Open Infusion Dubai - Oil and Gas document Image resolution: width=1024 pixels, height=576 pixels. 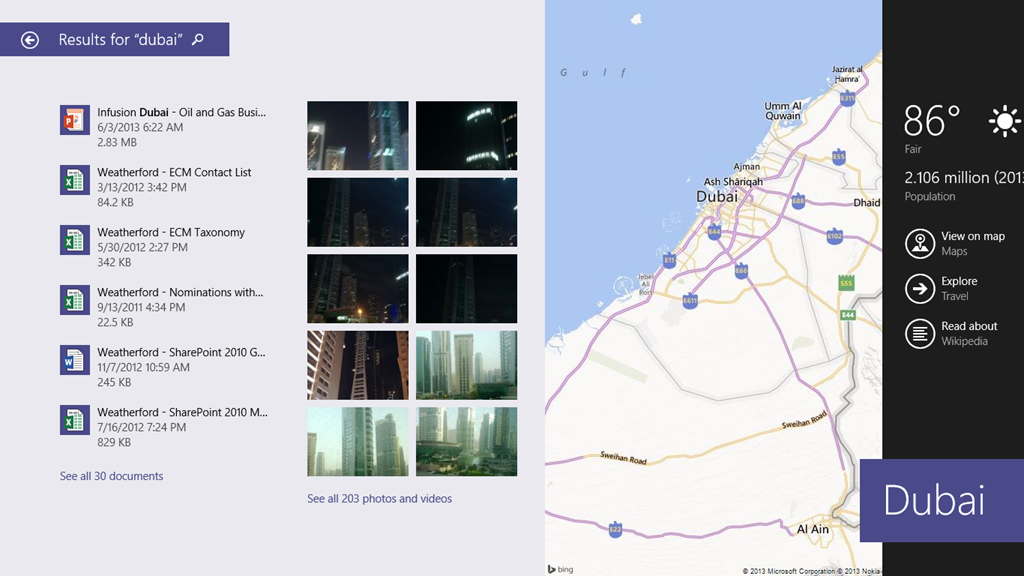(x=163, y=127)
